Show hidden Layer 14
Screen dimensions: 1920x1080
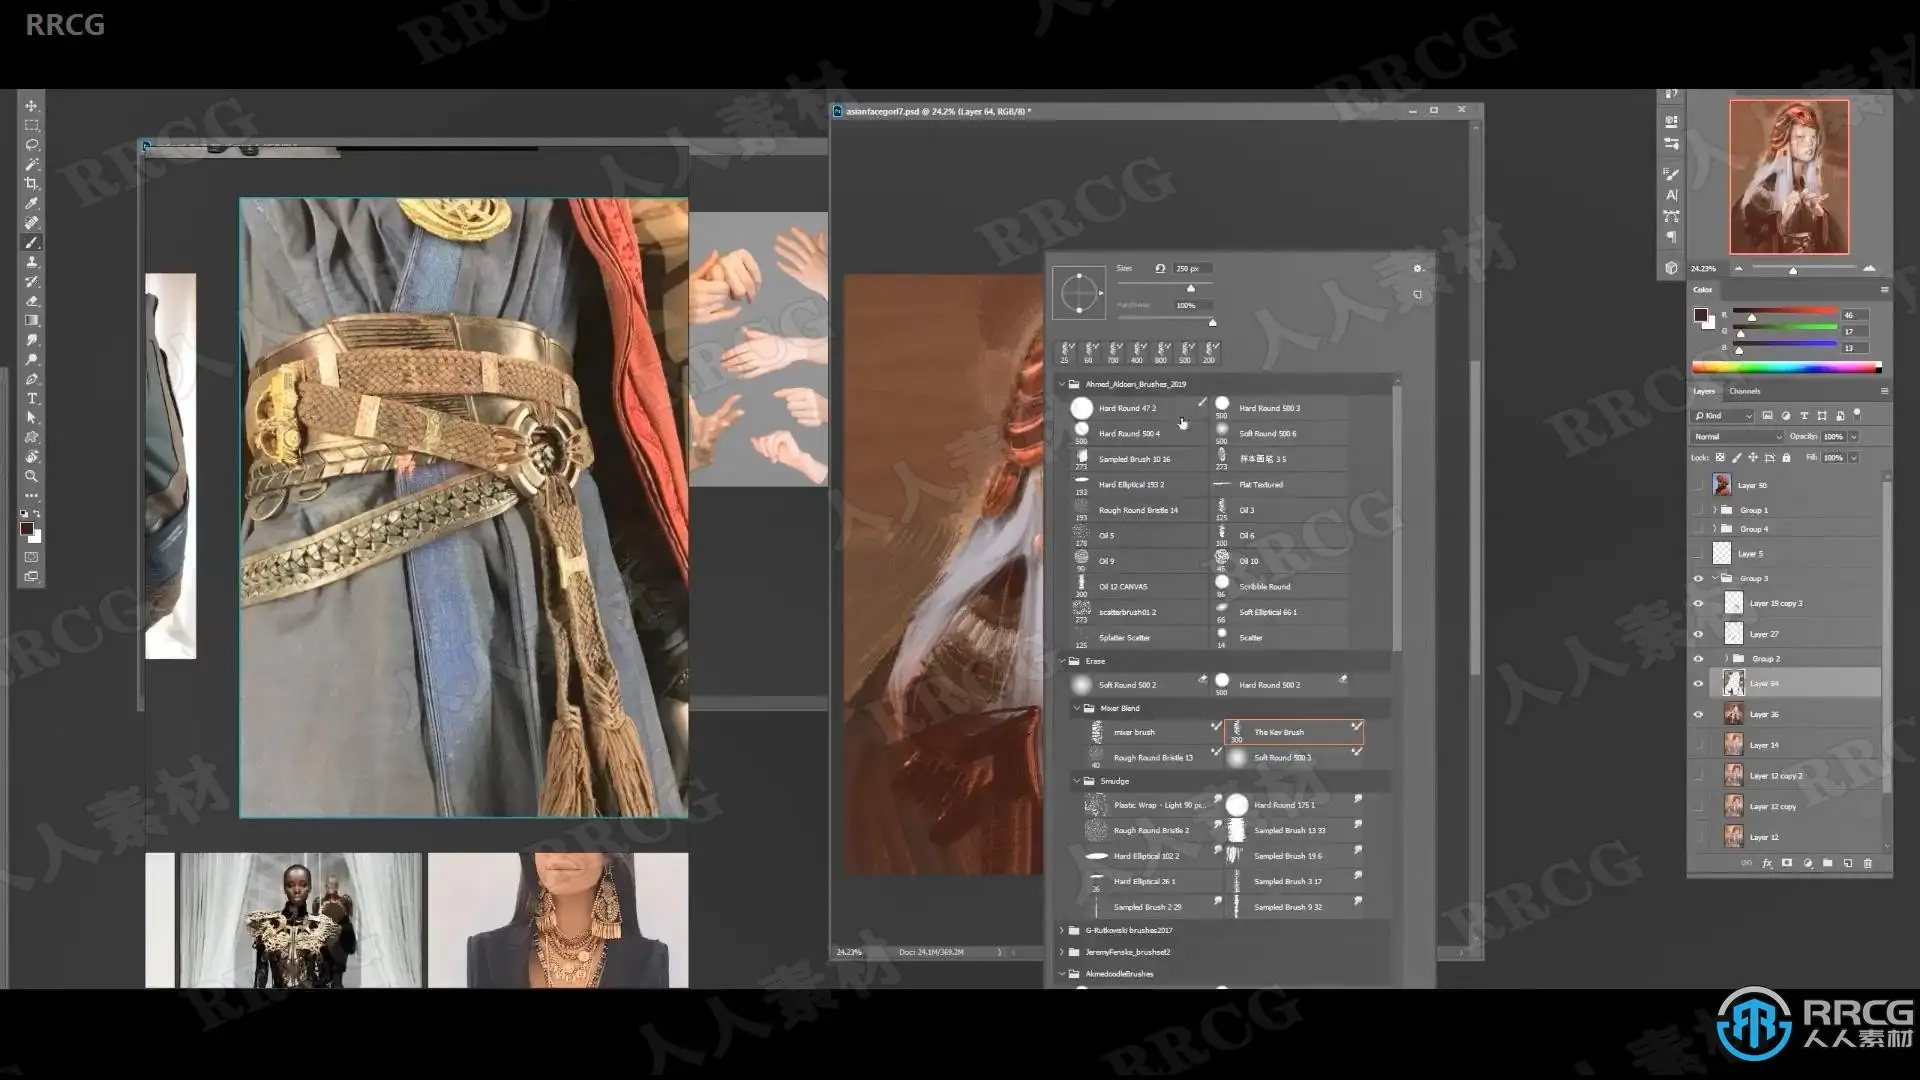point(1698,745)
